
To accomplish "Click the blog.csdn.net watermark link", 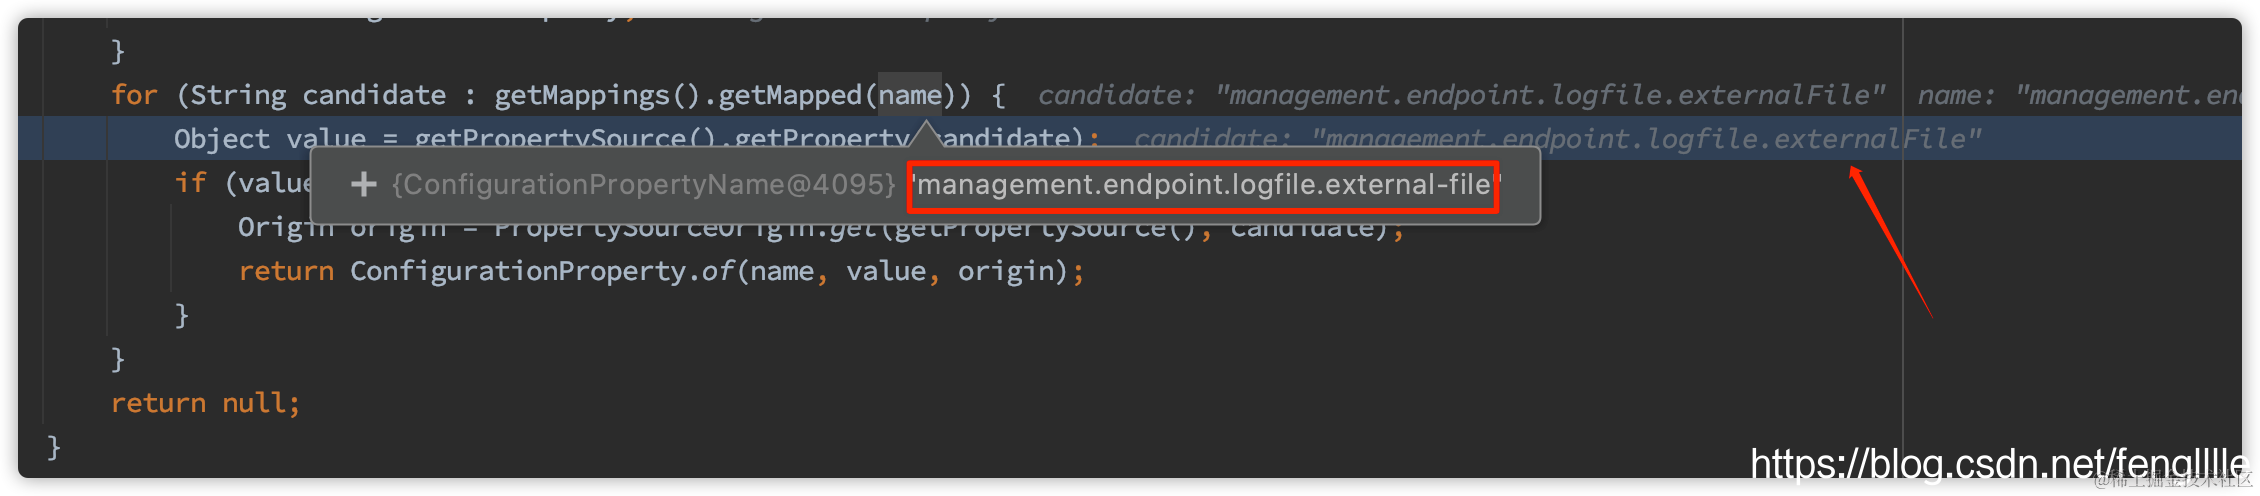I will click(1998, 464).
